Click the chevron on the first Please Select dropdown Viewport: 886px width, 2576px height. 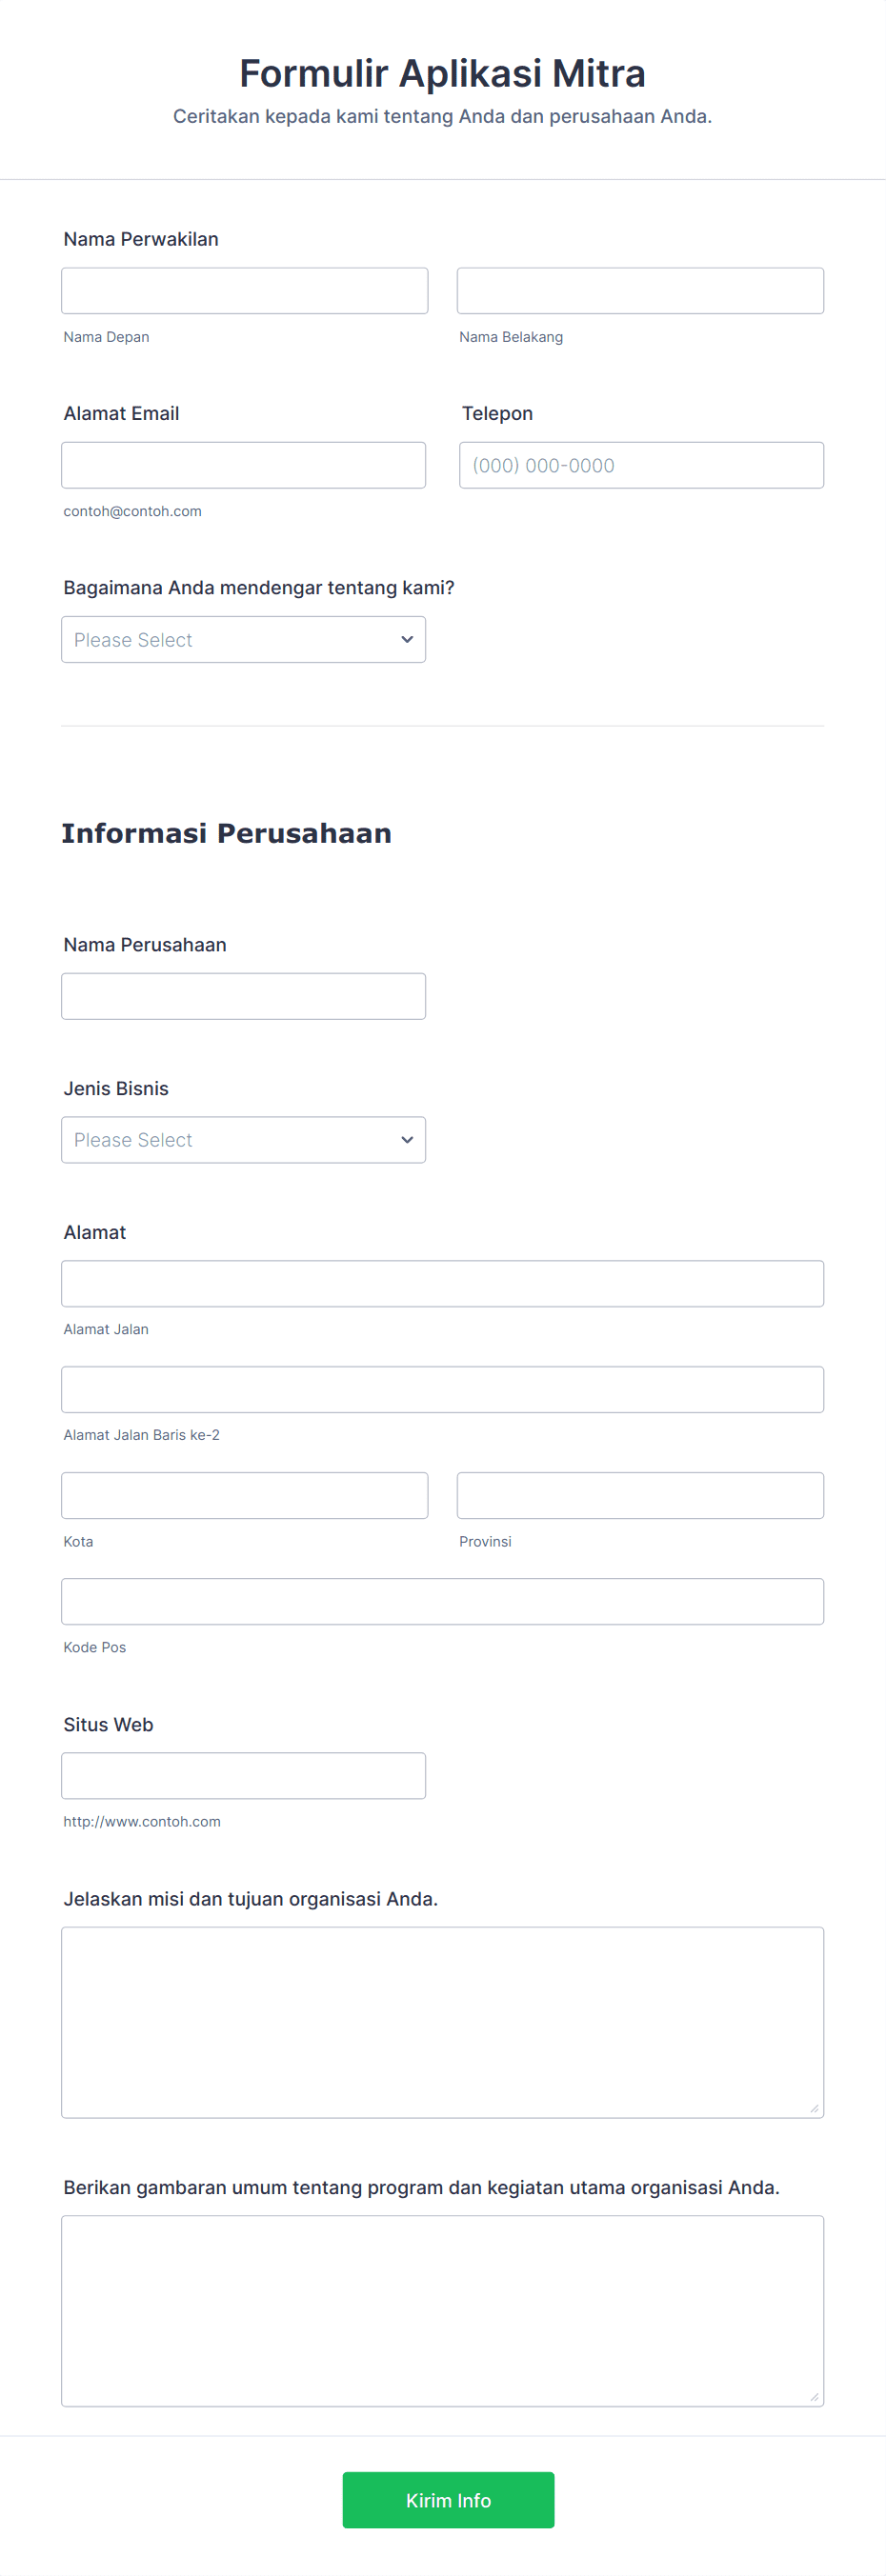(x=407, y=639)
